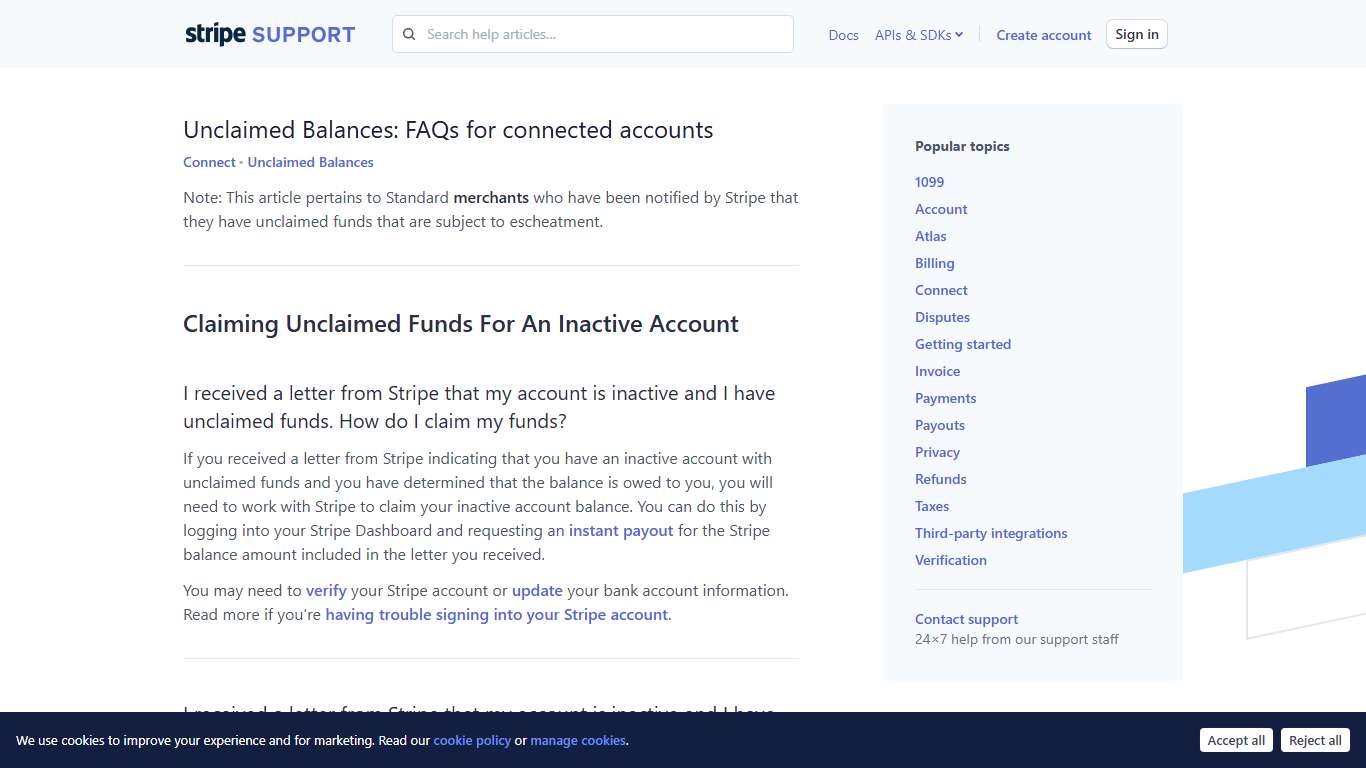Select the Connect breadcrumb link
This screenshot has height=768, width=1366.
click(x=209, y=162)
